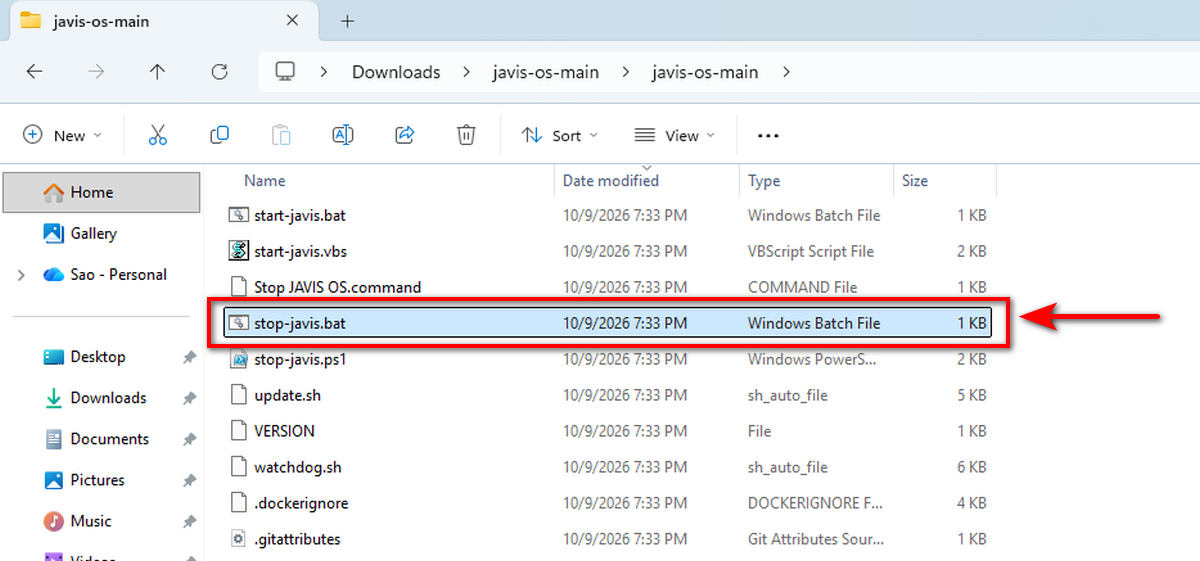This screenshot has height=561, width=1200.
Task: Refresh the current folder view
Action: coord(219,72)
